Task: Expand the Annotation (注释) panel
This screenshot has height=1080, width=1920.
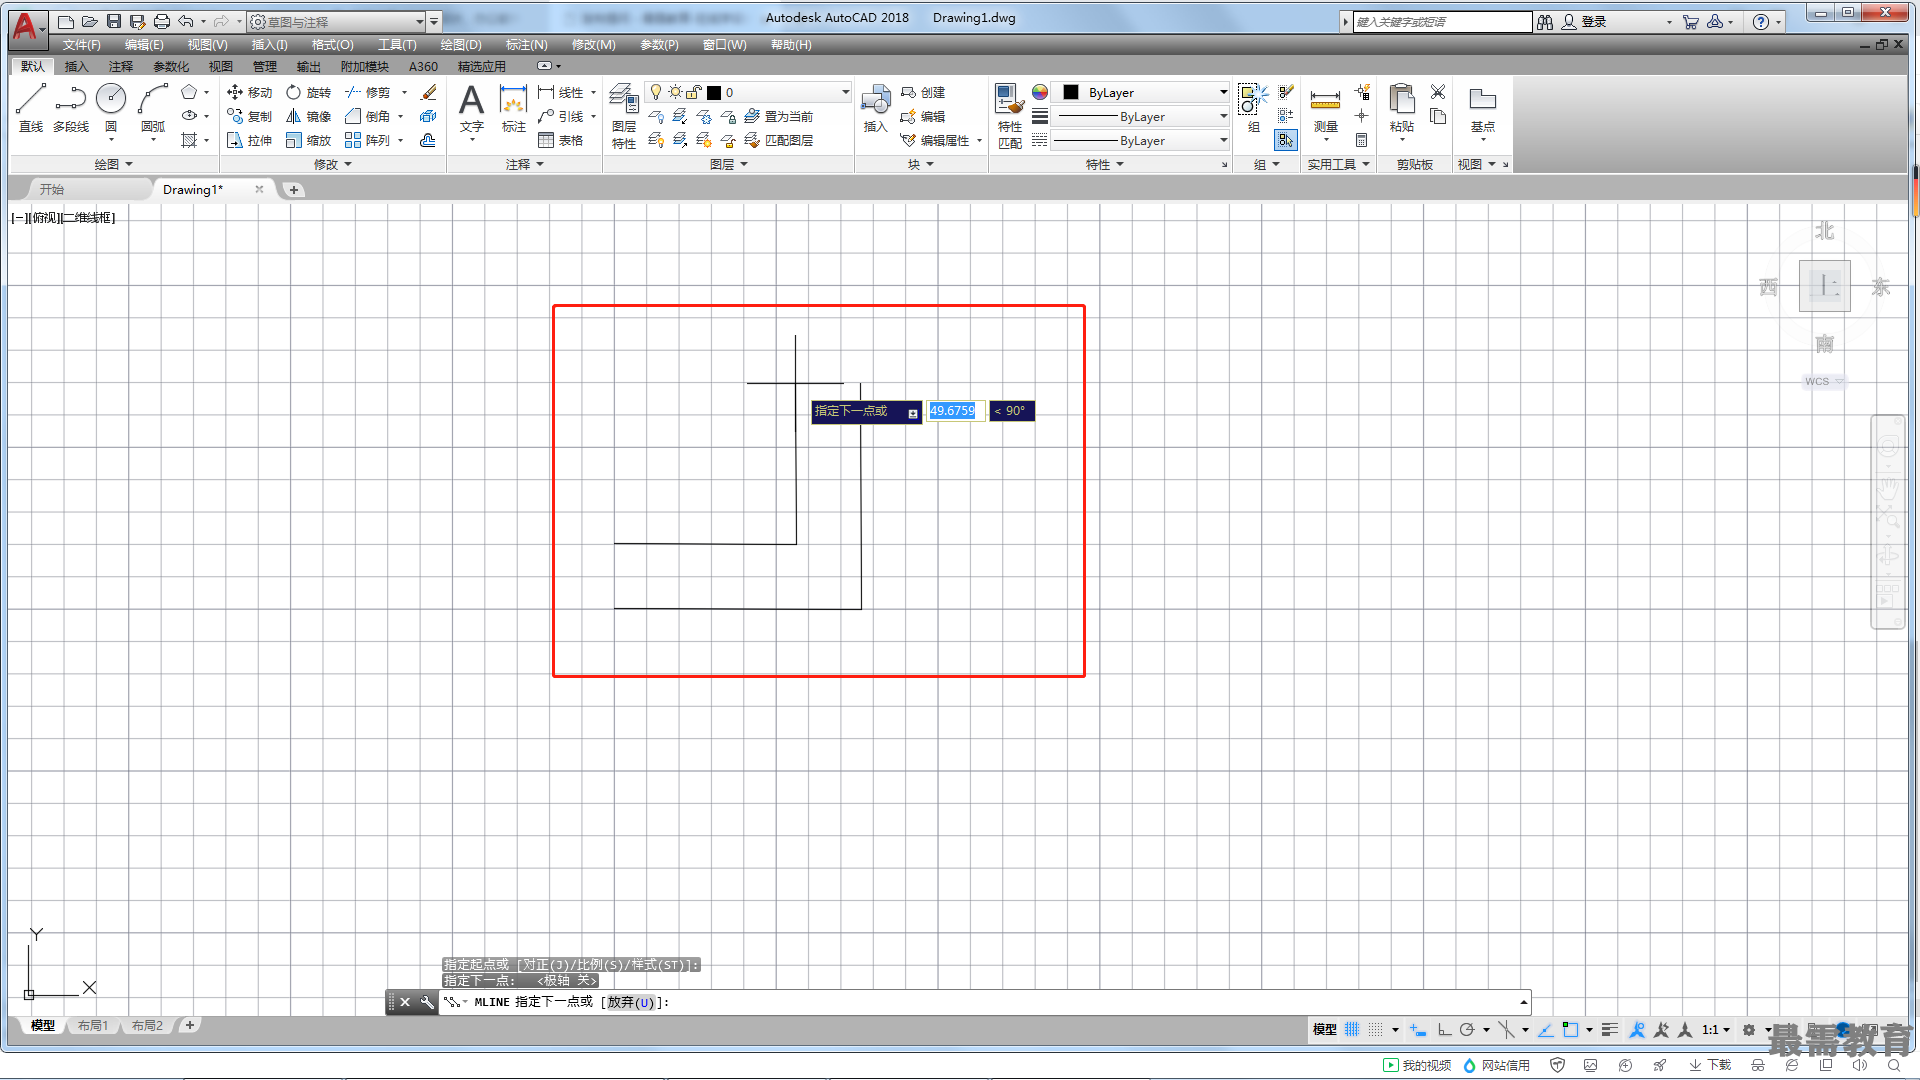Action: point(525,164)
